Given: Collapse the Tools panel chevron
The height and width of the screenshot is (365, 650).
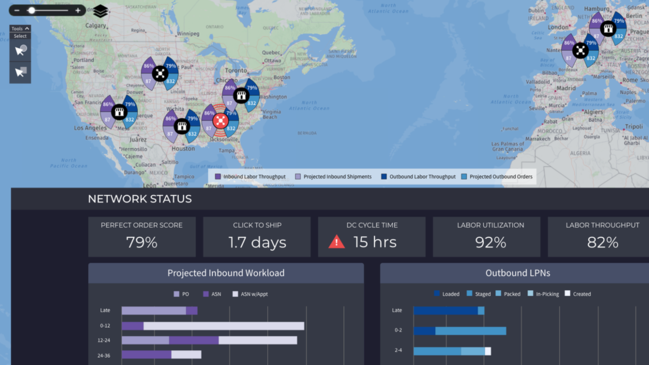Looking at the screenshot, I should click(x=27, y=29).
